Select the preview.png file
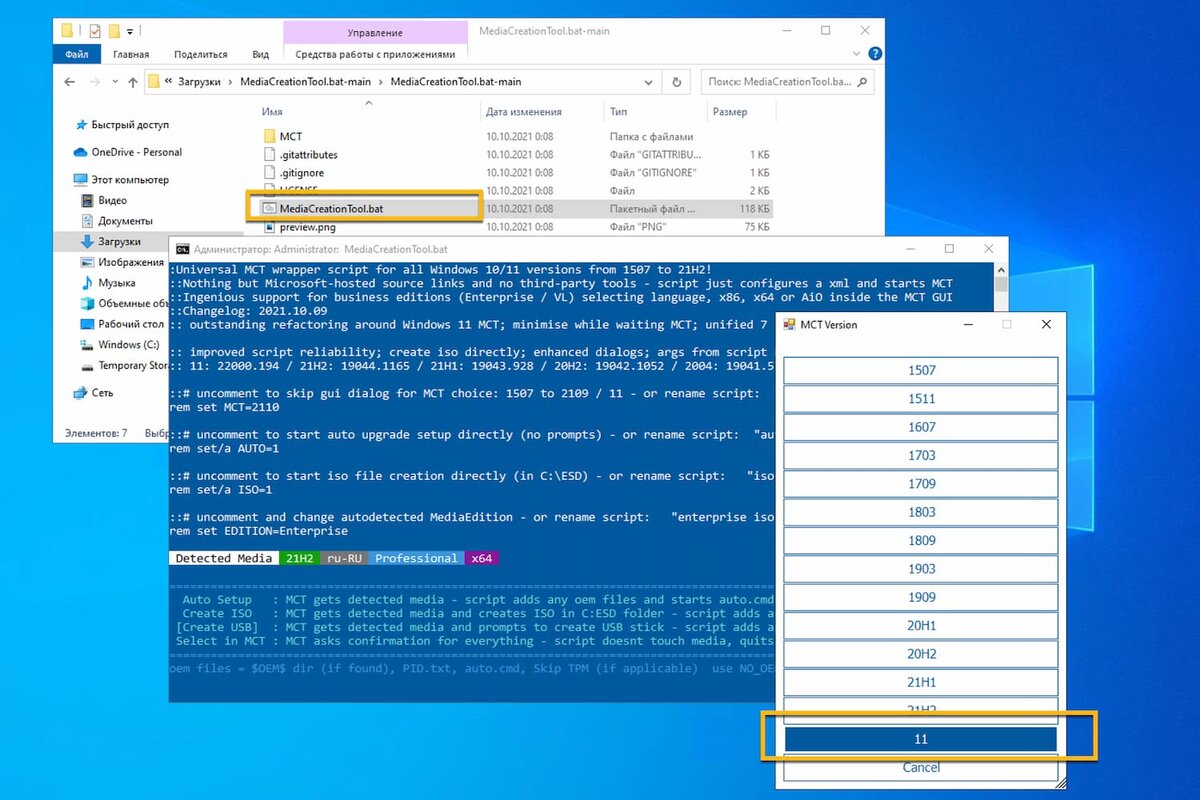This screenshot has height=800, width=1200. 307,227
